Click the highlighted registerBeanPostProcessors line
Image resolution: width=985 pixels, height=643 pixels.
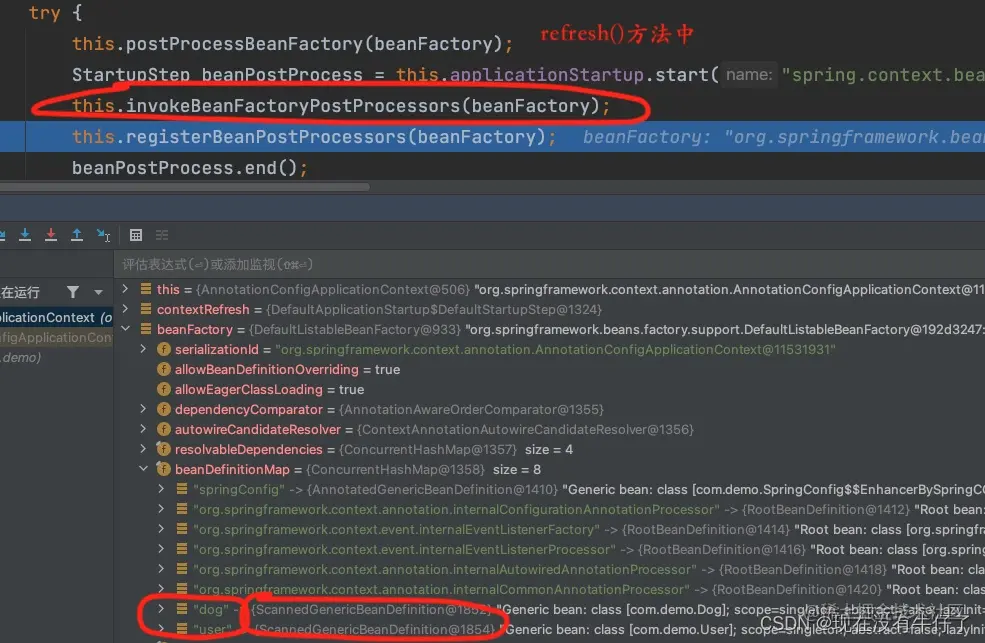[492, 137]
